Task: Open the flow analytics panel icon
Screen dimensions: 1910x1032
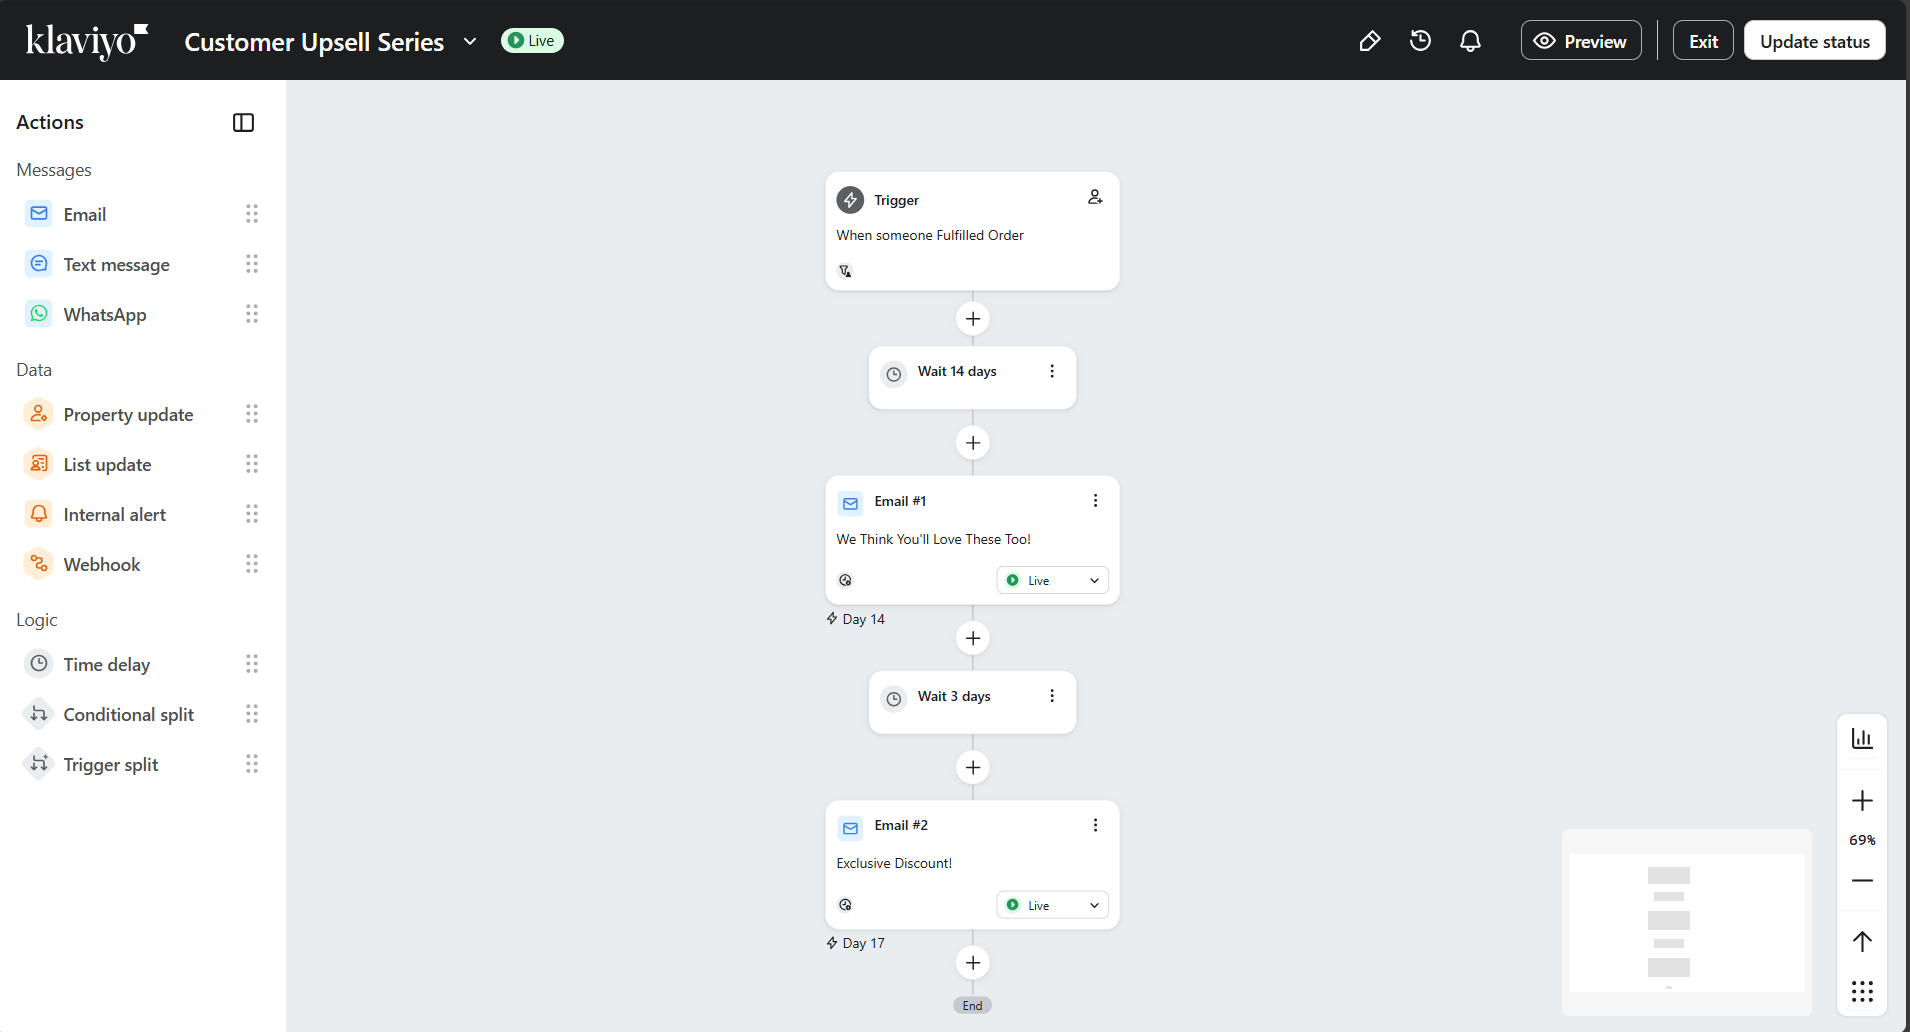Action: tap(1862, 737)
